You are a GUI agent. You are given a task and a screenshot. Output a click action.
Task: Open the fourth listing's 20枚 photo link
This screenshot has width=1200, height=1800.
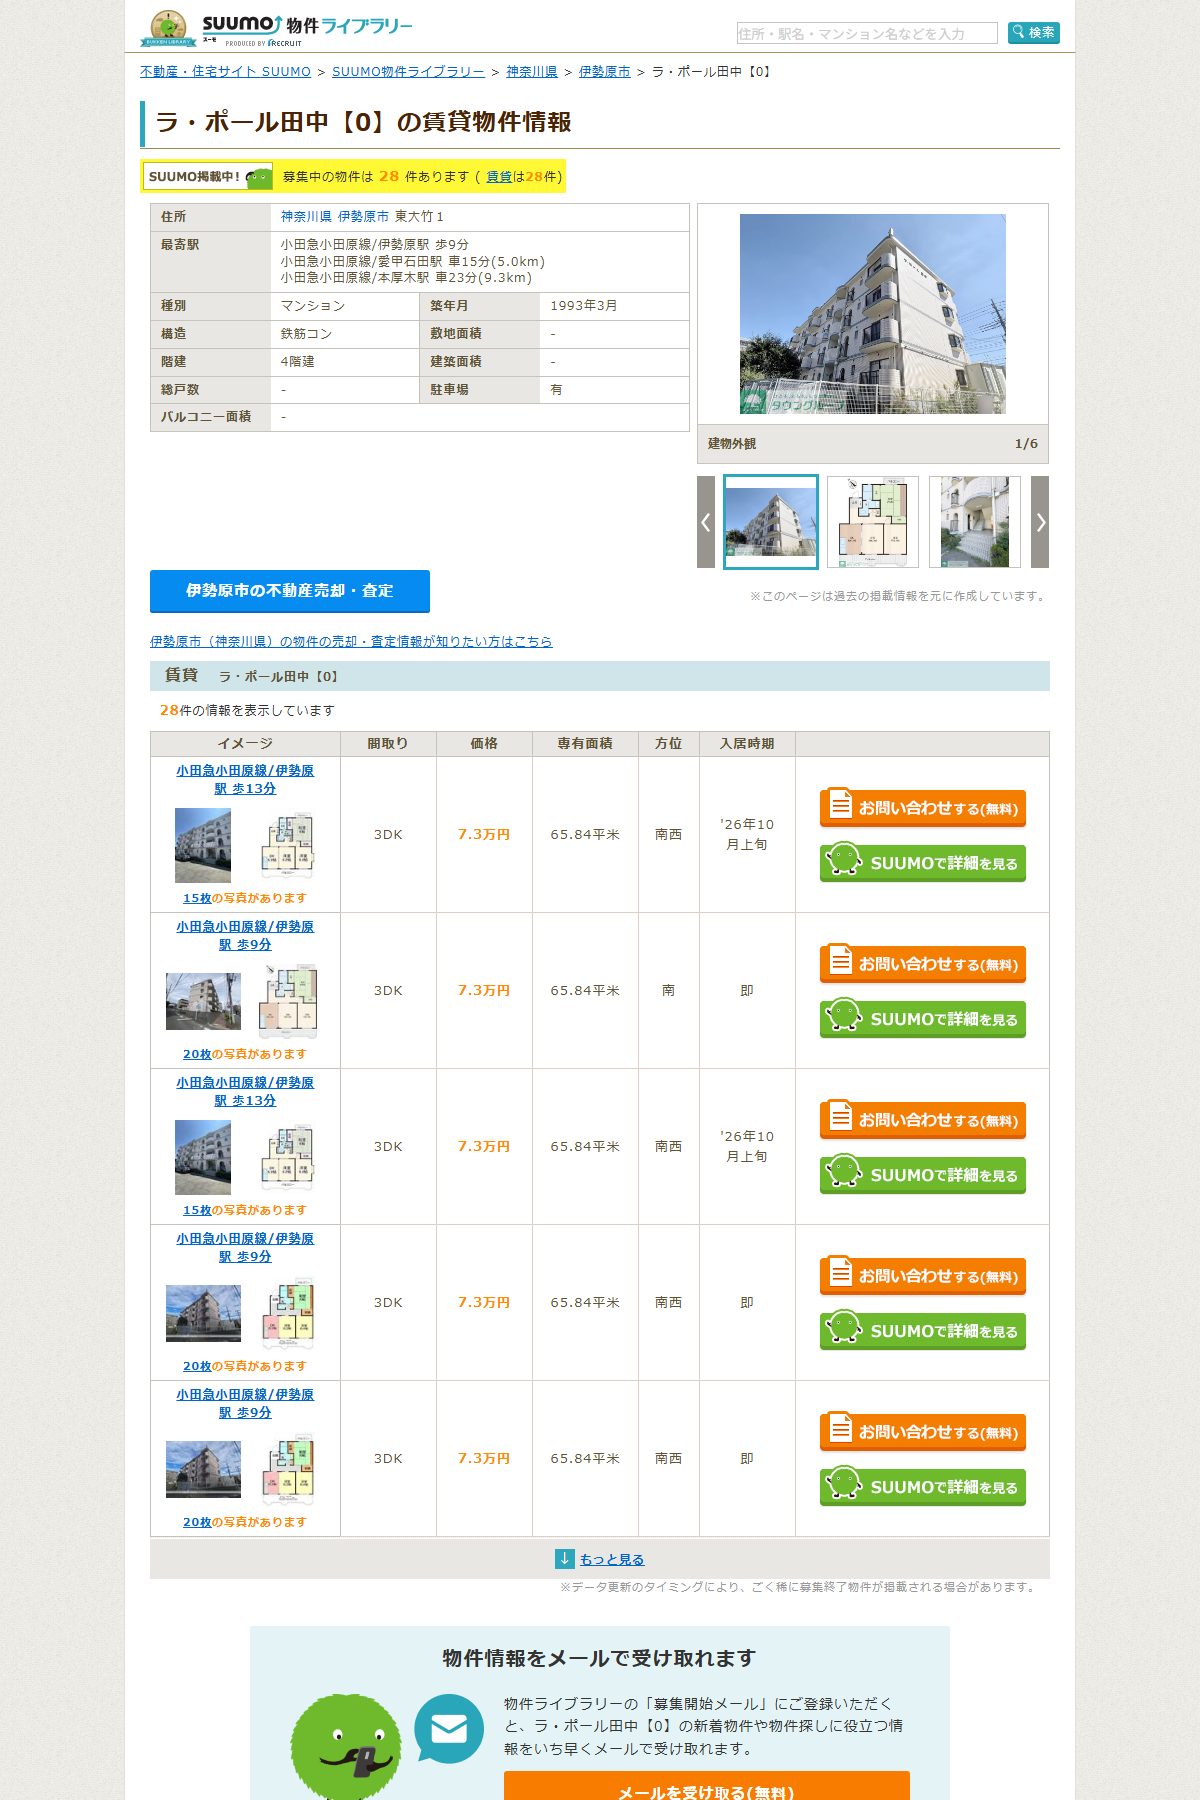197,1367
